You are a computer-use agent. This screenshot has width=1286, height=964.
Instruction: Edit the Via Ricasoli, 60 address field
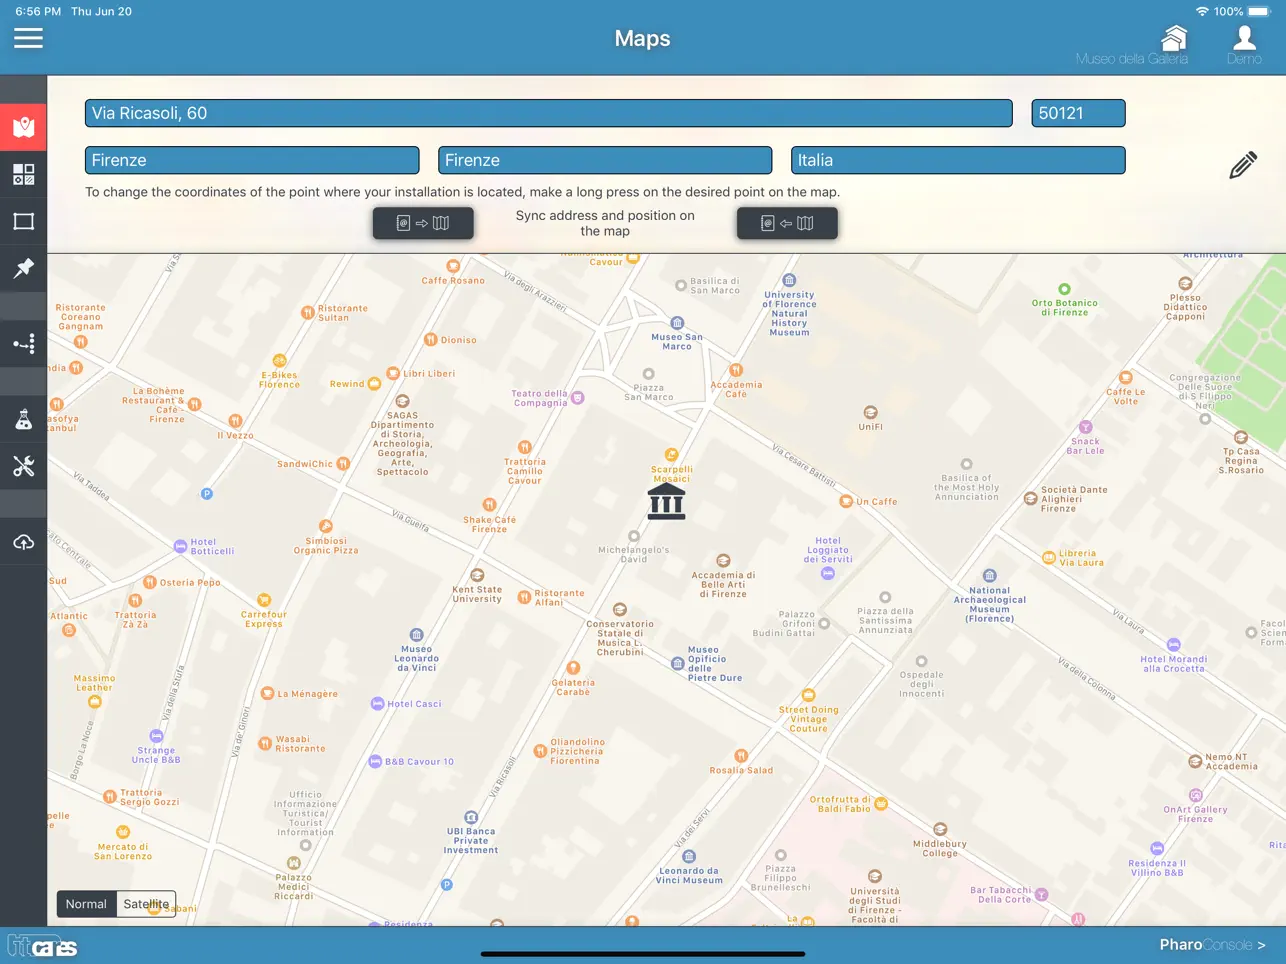tap(549, 113)
